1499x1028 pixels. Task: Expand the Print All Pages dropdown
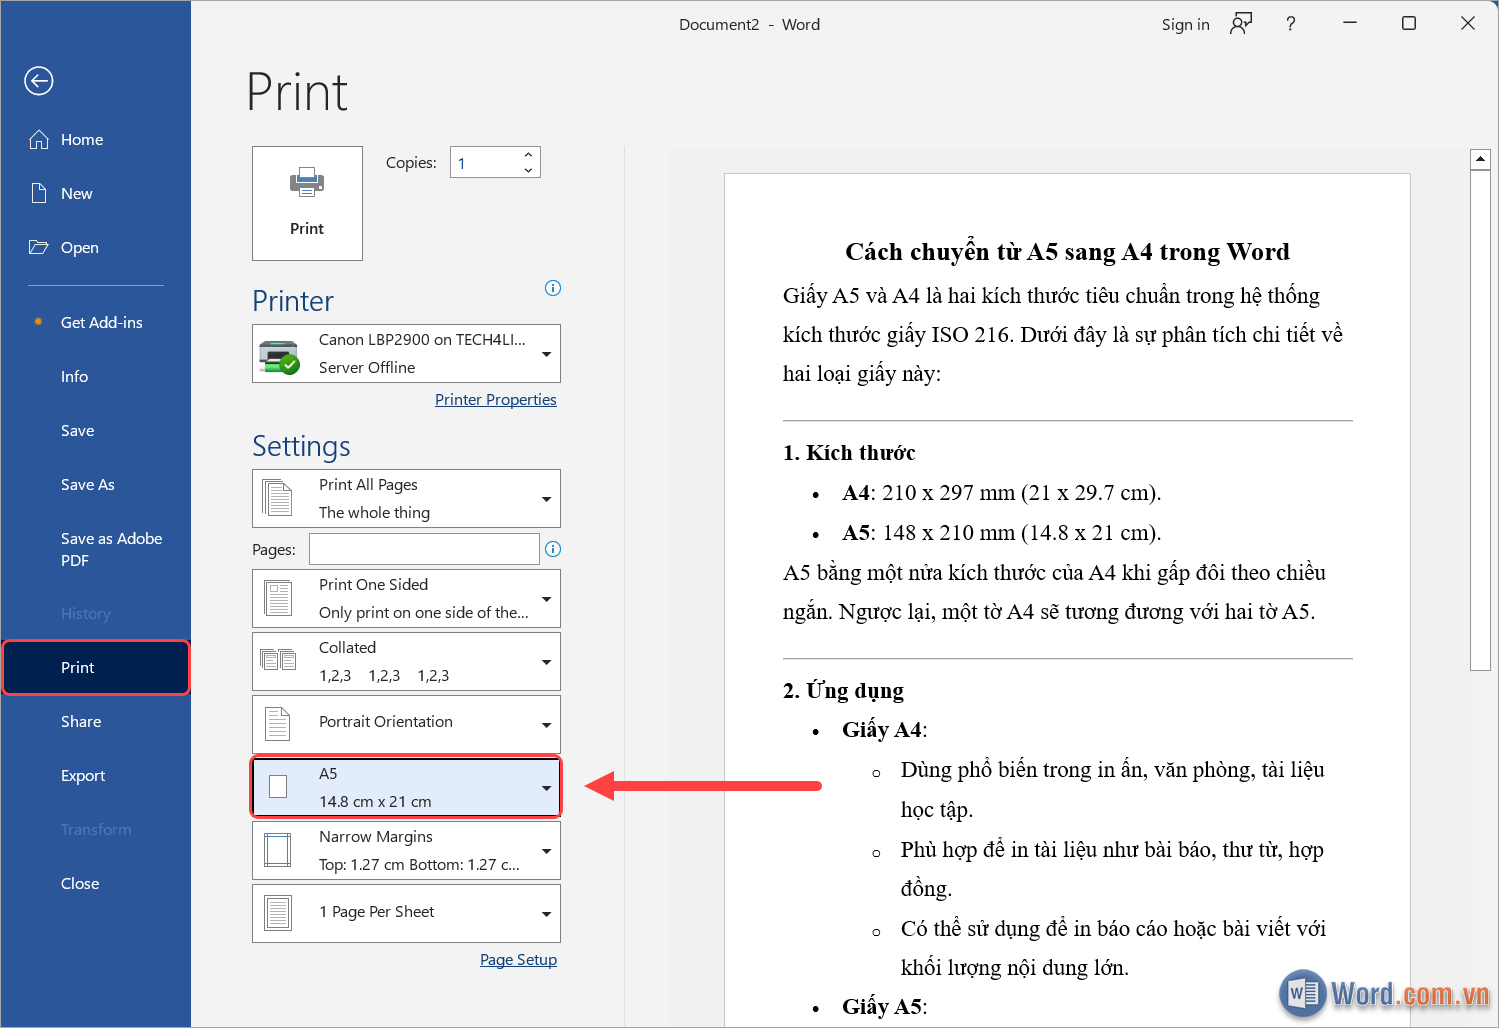pos(547,499)
